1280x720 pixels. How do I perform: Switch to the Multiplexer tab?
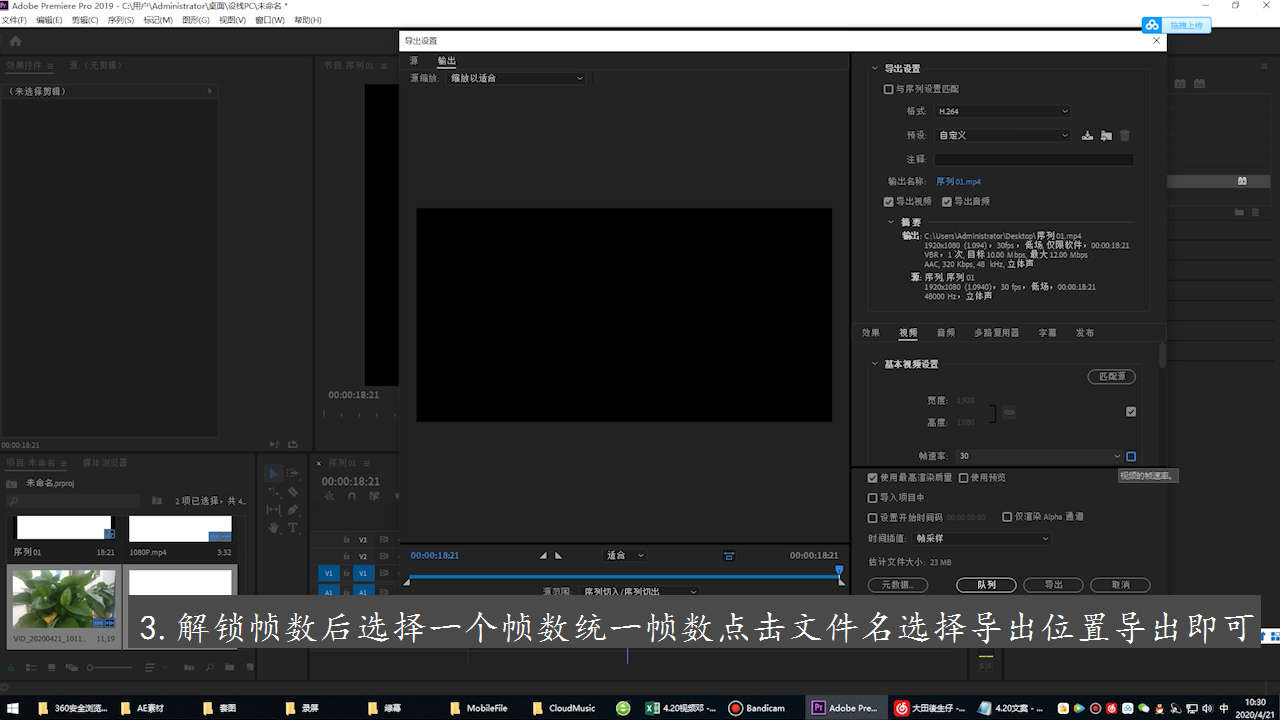pyautogui.click(x=996, y=333)
